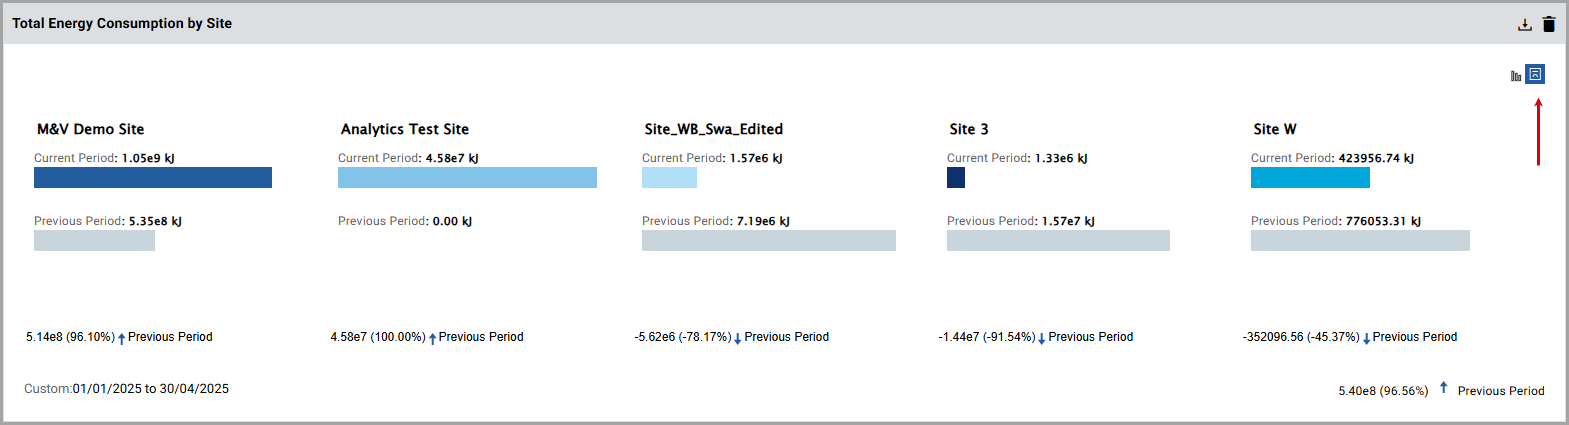Click the navy Site 3 current period bar

pyautogui.click(x=956, y=178)
